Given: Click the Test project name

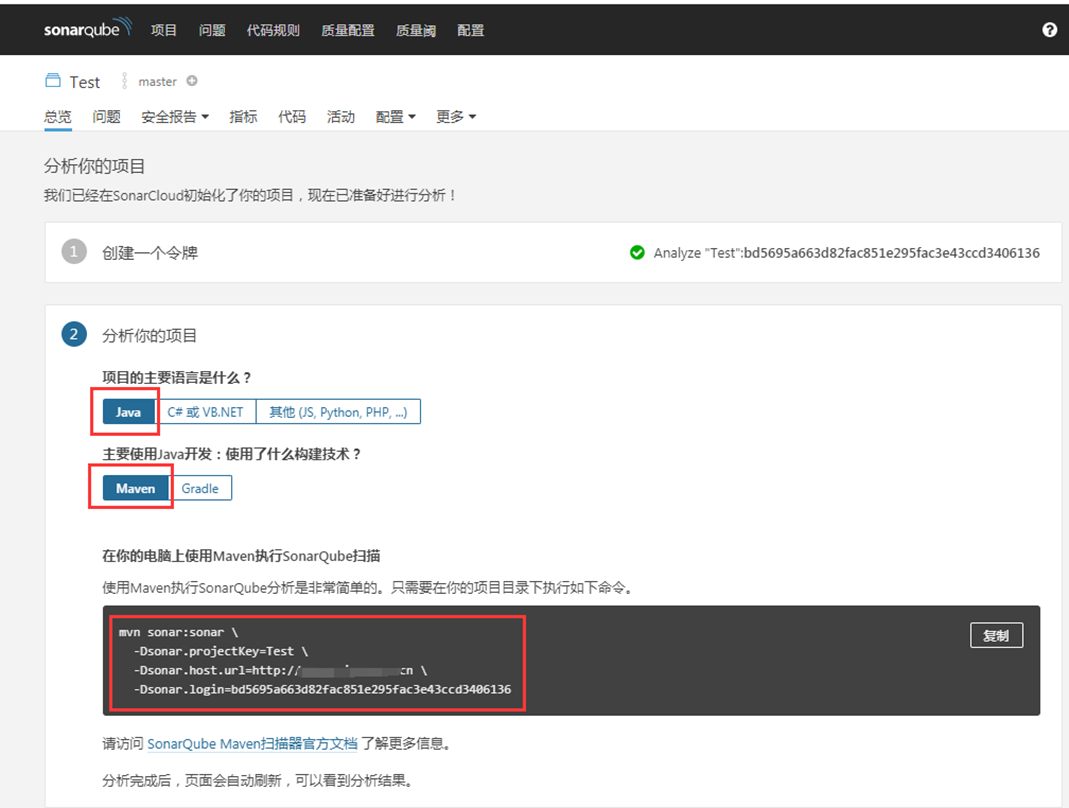Looking at the screenshot, I should (85, 83).
